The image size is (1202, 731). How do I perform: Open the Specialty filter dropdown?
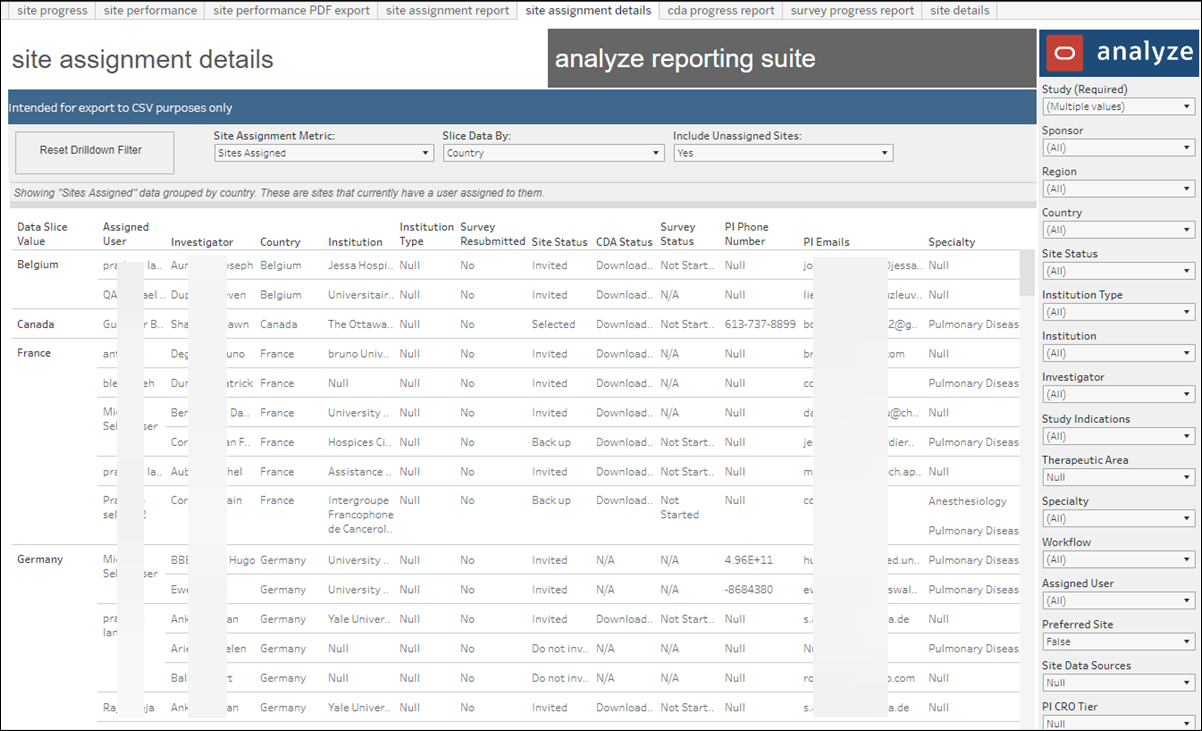(x=1118, y=518)
